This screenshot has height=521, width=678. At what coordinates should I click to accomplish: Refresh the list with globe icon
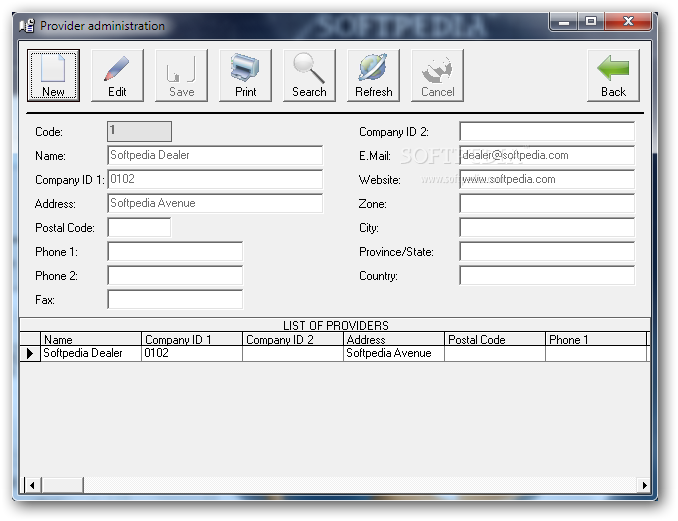(373, 75)
